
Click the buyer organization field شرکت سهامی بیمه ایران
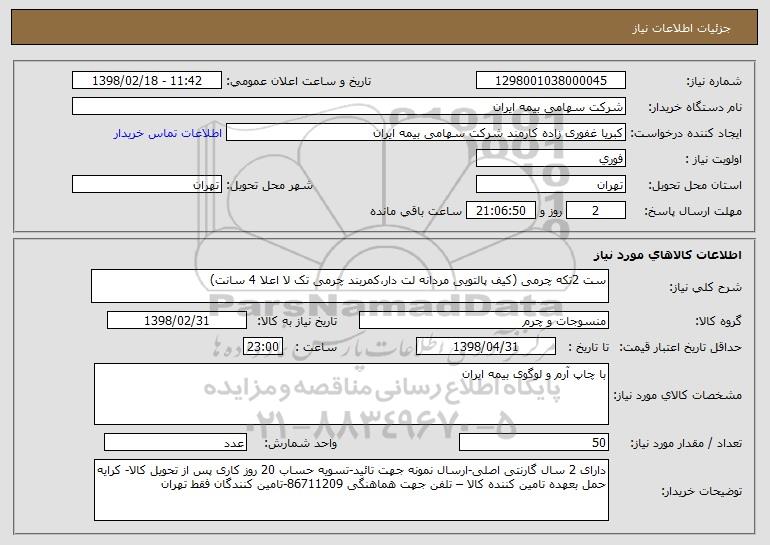[349, 107]
